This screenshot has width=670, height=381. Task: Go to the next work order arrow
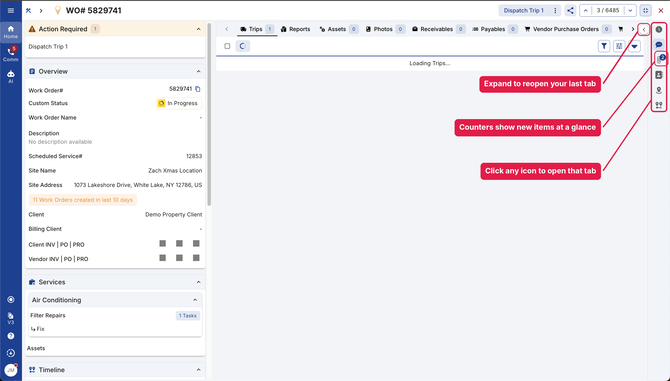pos(630,11)
